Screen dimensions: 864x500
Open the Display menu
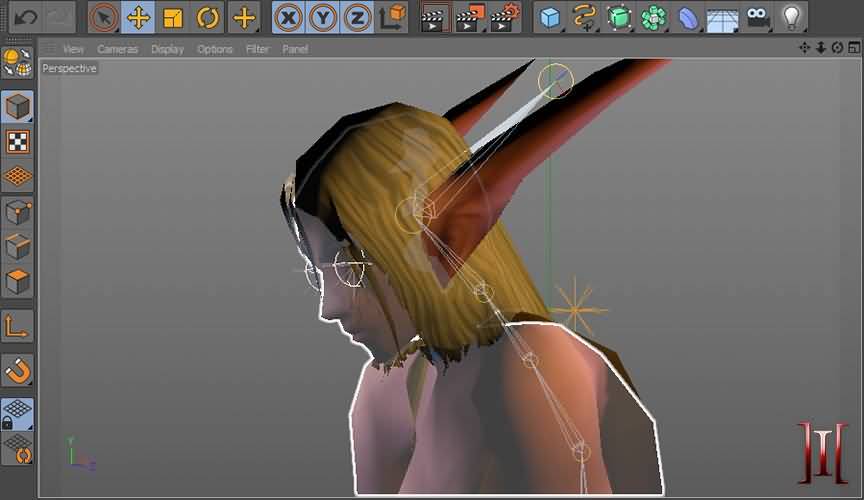coord(168,49)
